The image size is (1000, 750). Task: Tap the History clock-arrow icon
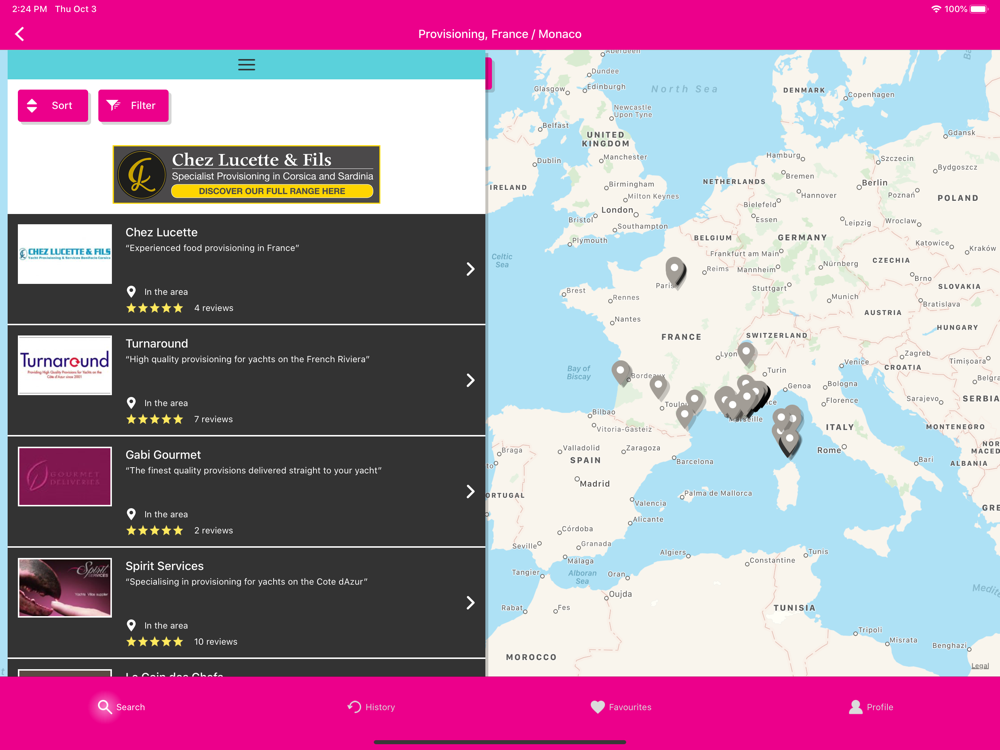(354, 707)
